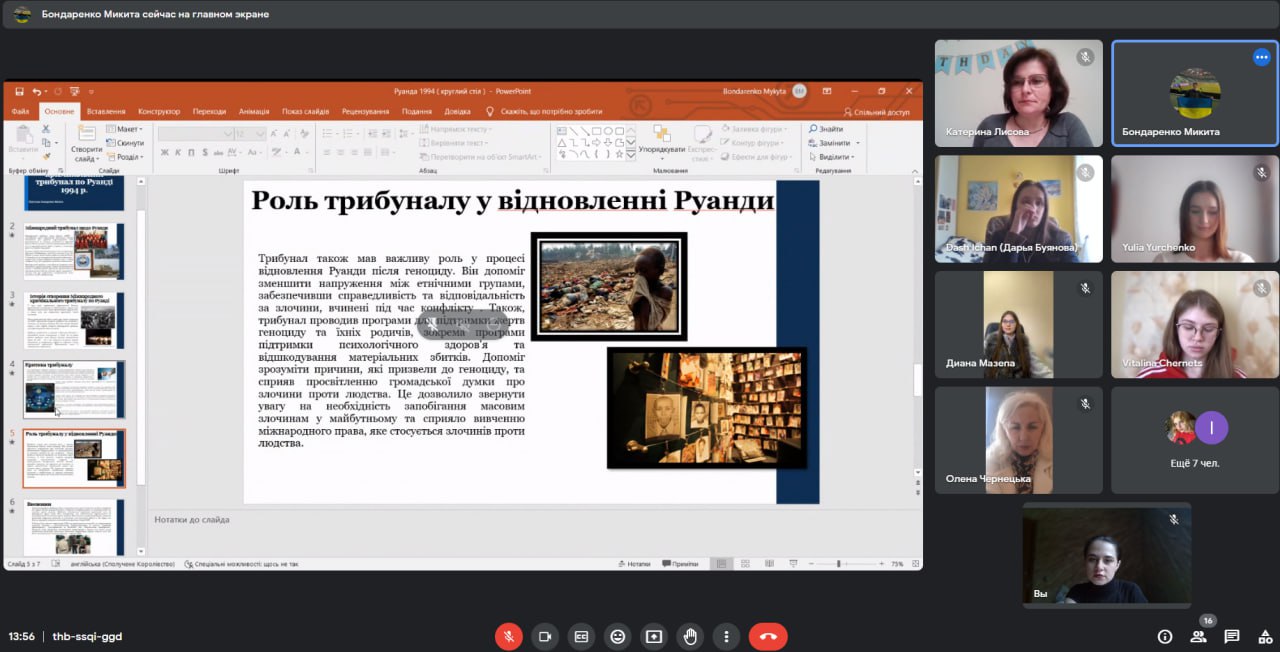This screenshot has height=652, width=1280.
Task: Select Катерина Лисова's video tile
Action: click(1019, 94)
